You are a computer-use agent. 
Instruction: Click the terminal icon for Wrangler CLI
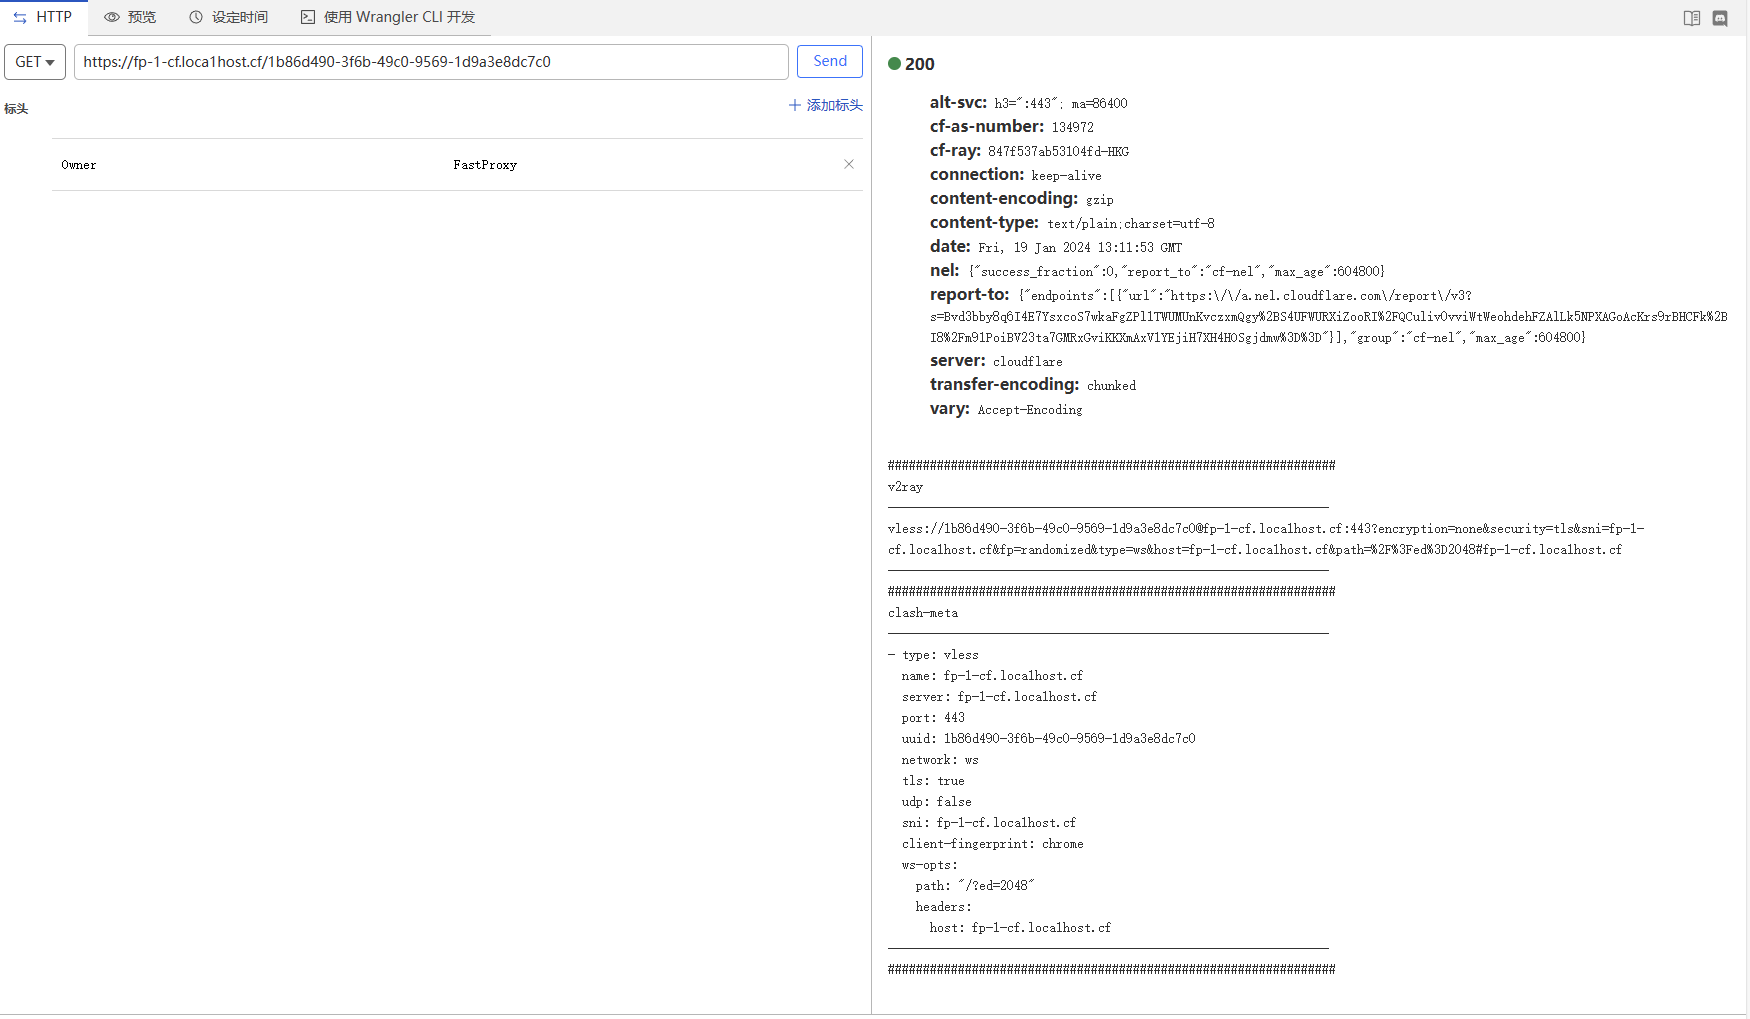click(308, 17)
